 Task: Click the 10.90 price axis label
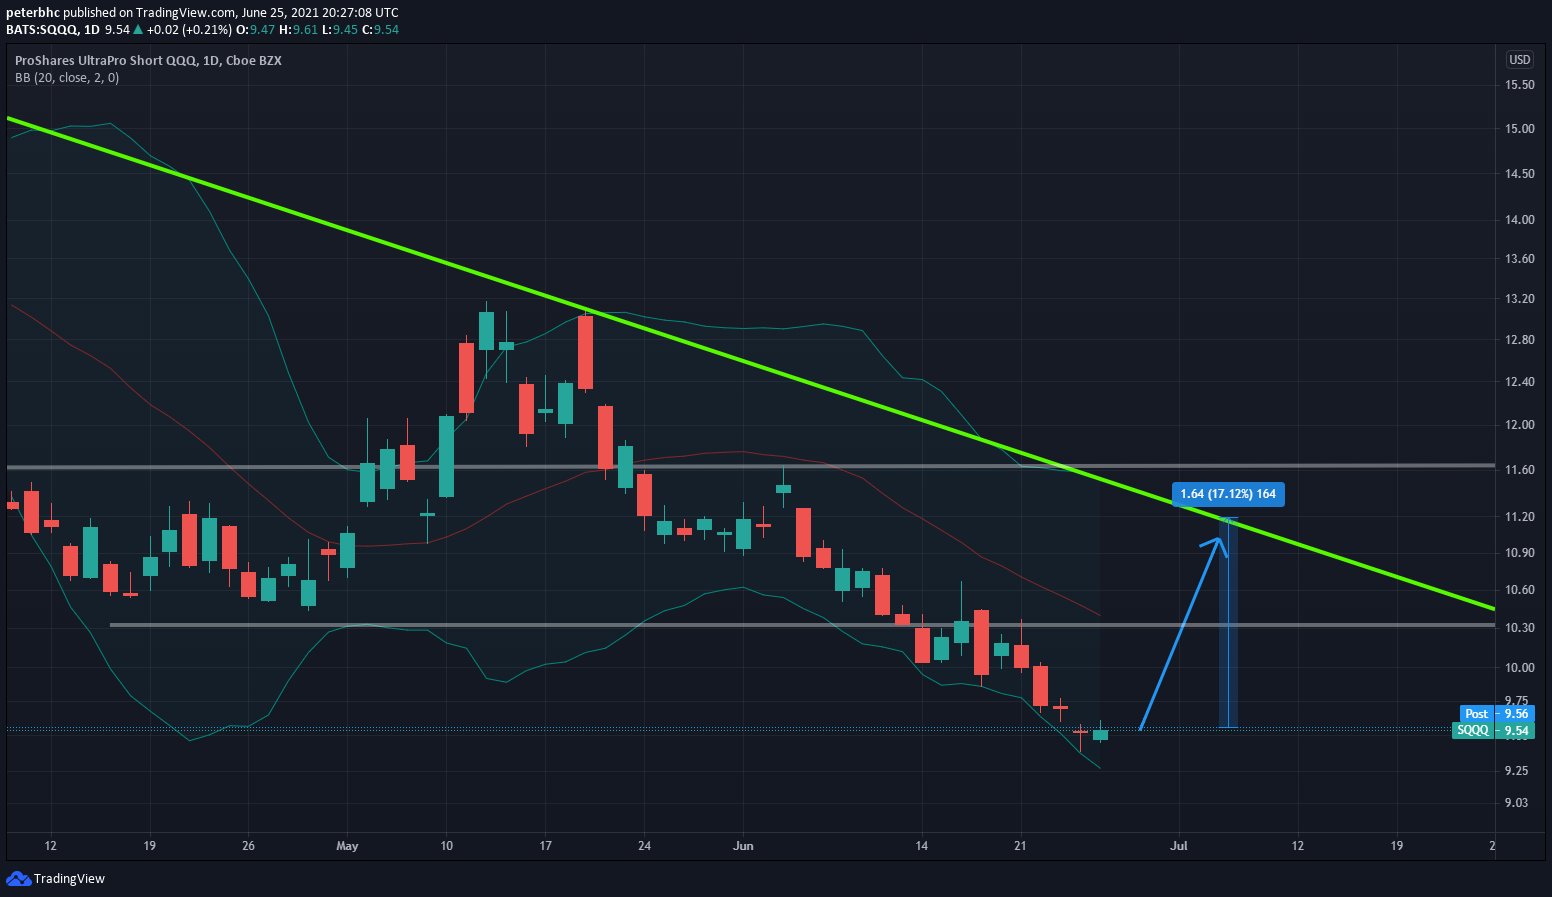pyautogui.click(x=1519, y=553)
